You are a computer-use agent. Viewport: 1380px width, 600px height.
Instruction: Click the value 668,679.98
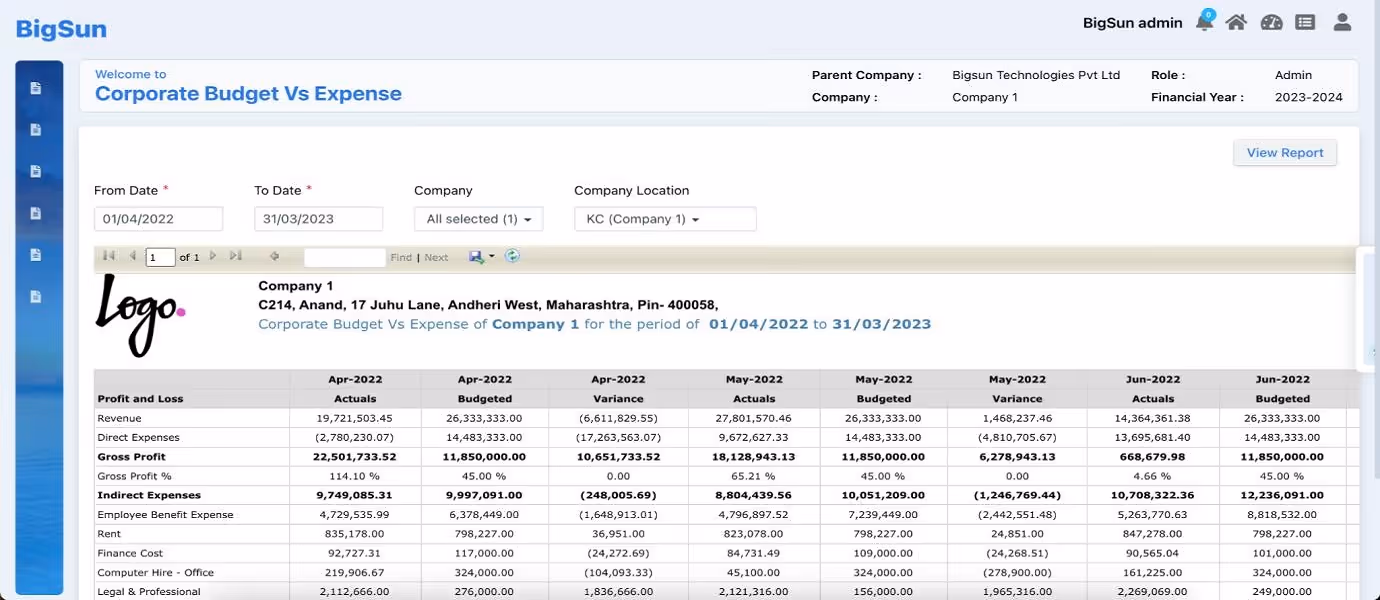click(1153, 456)
